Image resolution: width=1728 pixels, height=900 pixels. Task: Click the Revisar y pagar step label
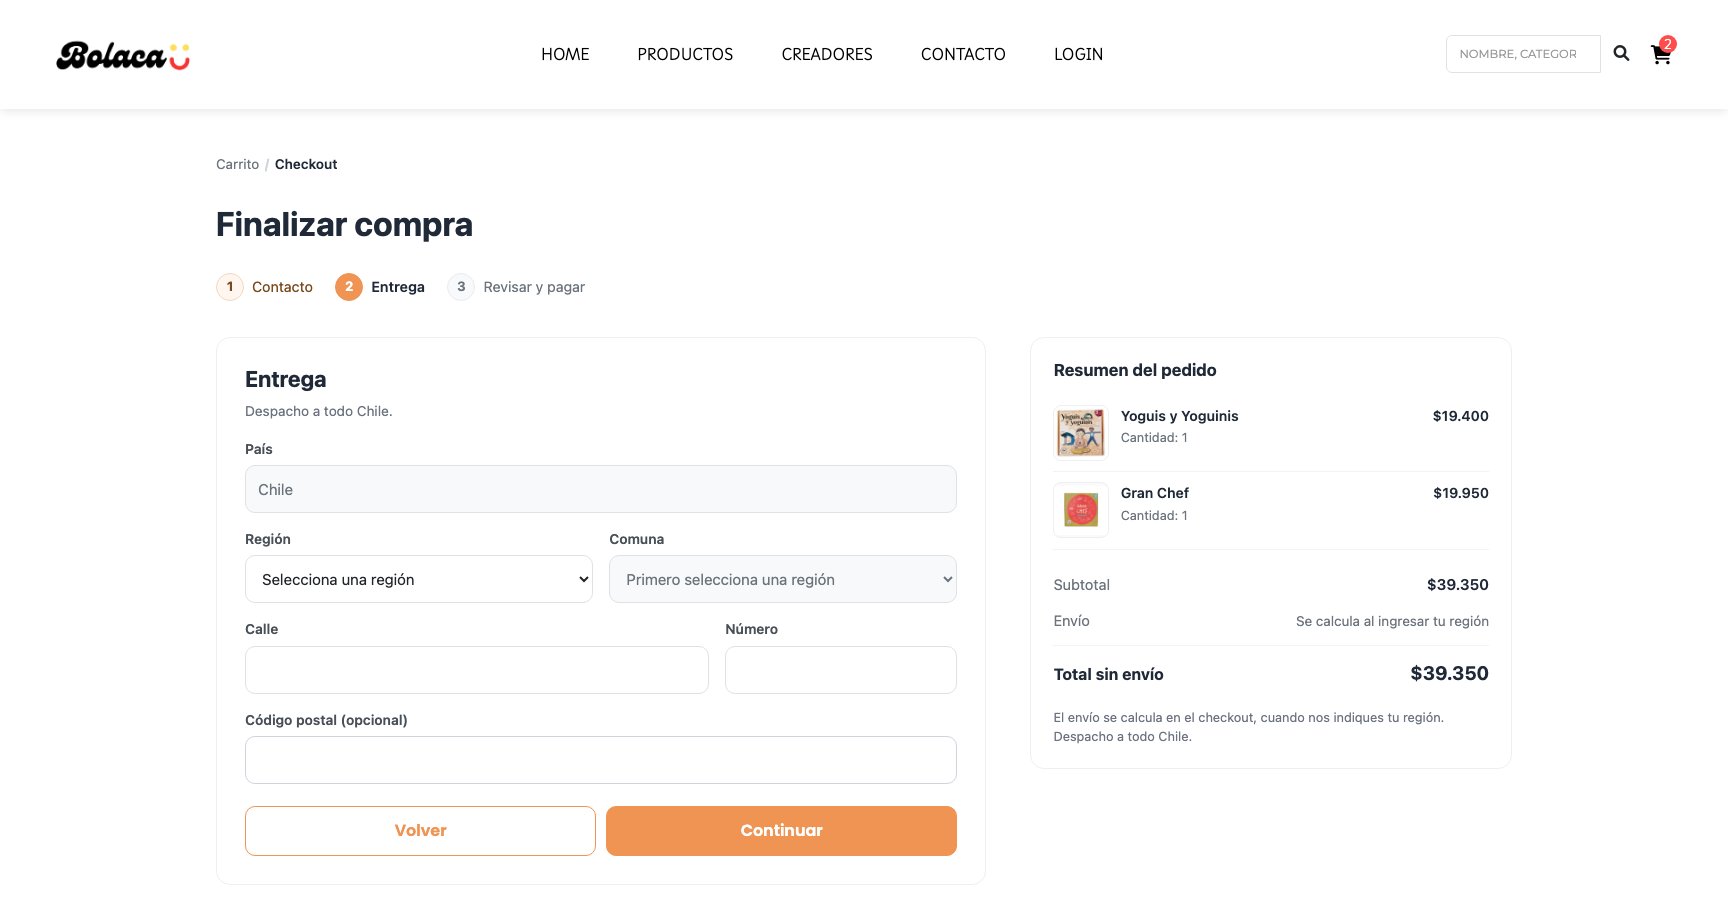(534, 287)
